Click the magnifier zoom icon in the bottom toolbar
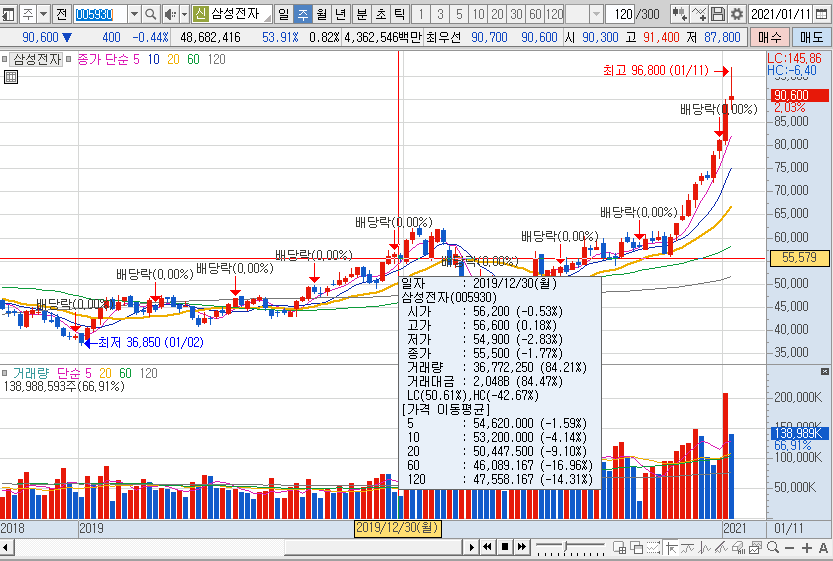The image size is (833, 561). (773, 547)
